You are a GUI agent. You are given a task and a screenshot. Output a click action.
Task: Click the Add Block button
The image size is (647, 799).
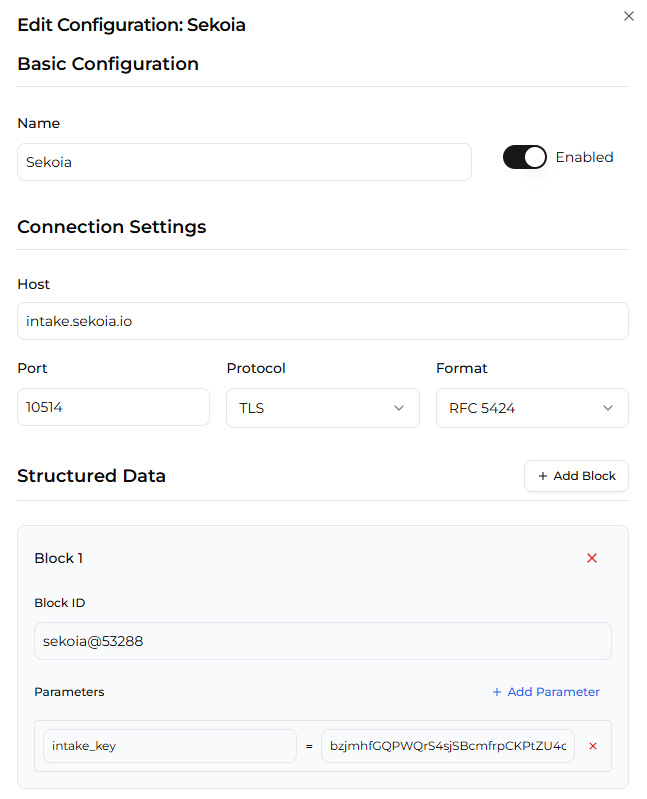[576, 476]
